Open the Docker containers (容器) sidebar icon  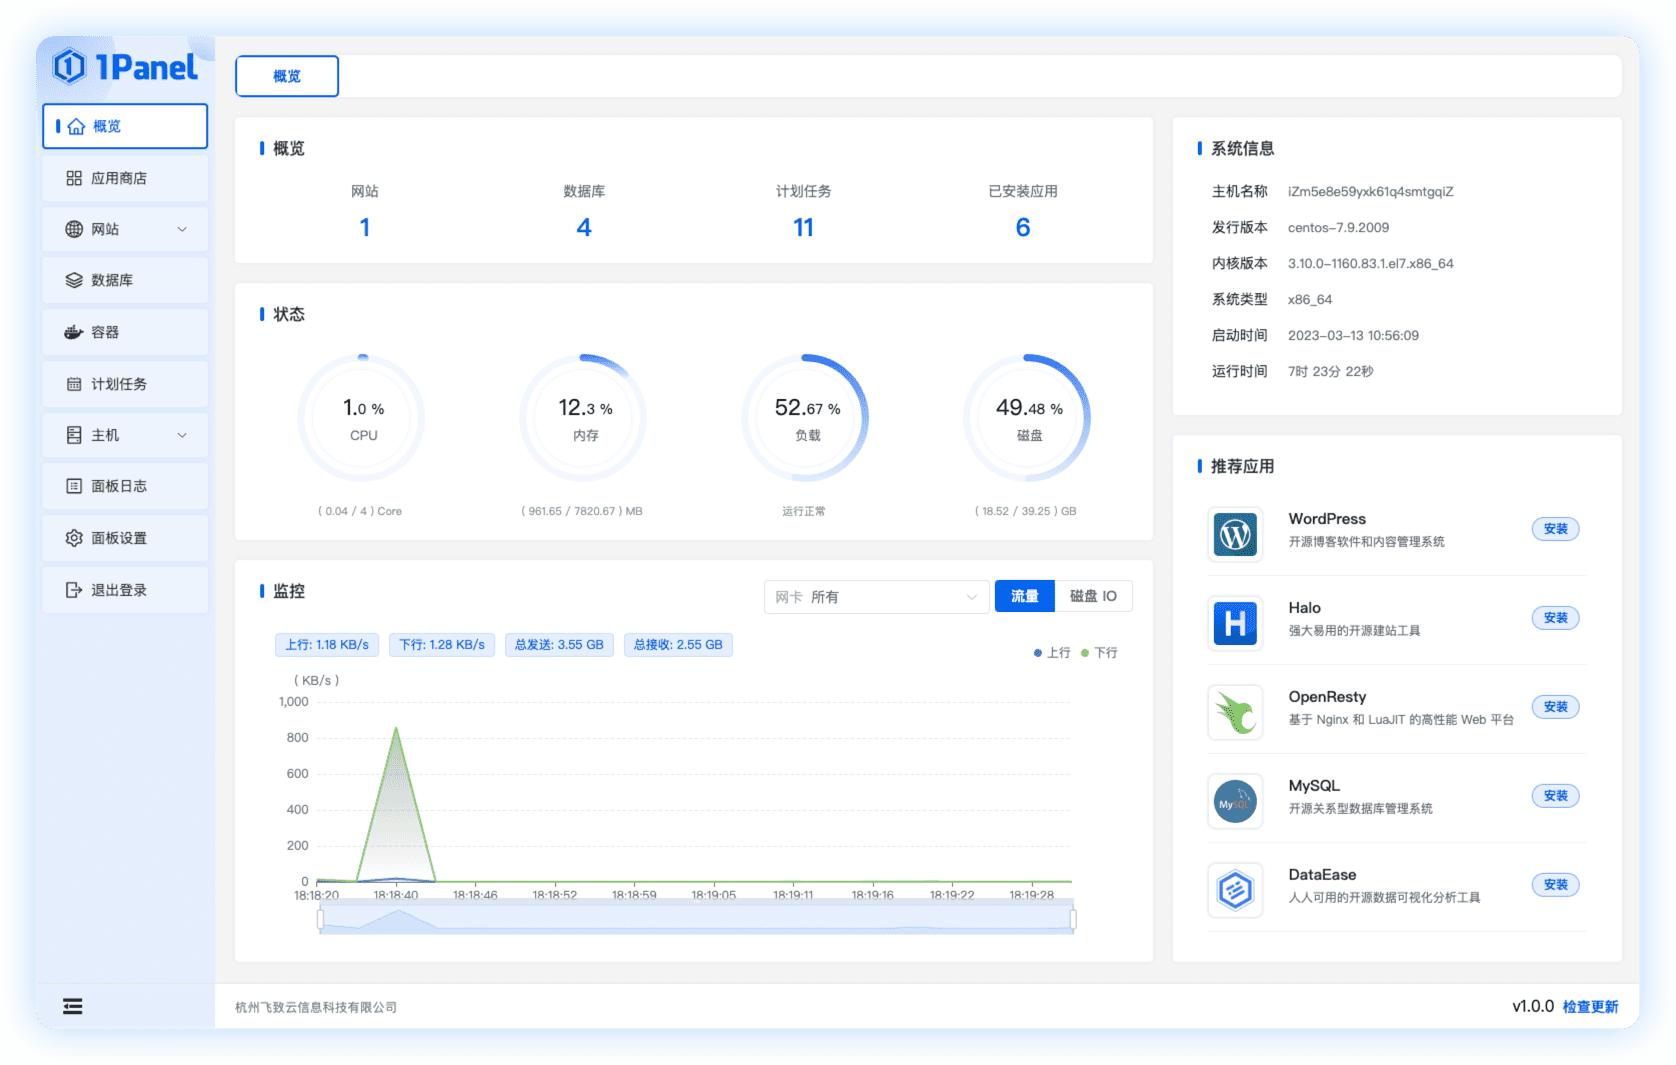(x=74, y=332)
